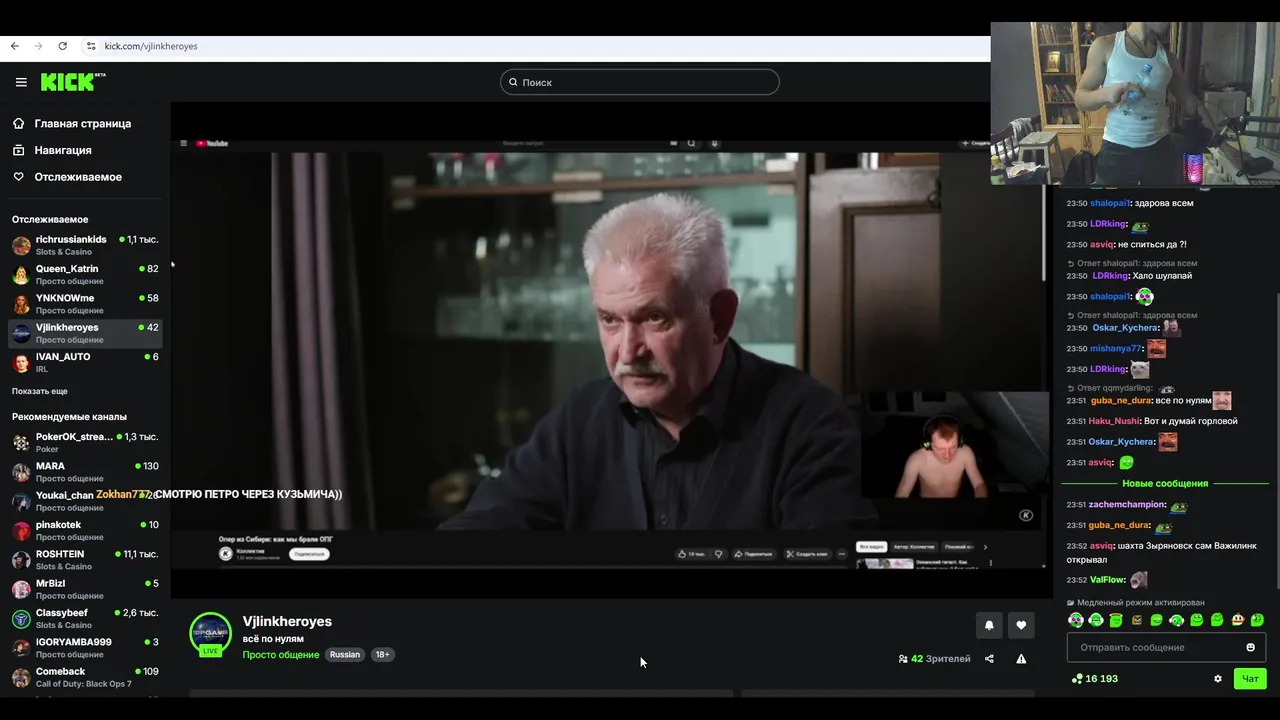The height and width of the screenshot is (720, 1280).
Task: Click the Russian language tag
Action: point(345,655)
